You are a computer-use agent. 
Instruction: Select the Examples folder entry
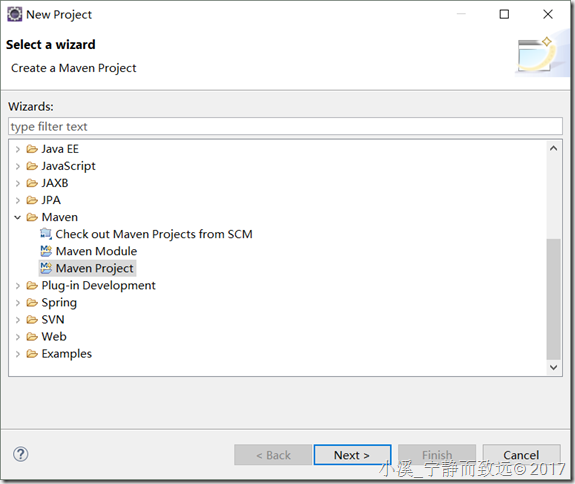tap(66, 353)
